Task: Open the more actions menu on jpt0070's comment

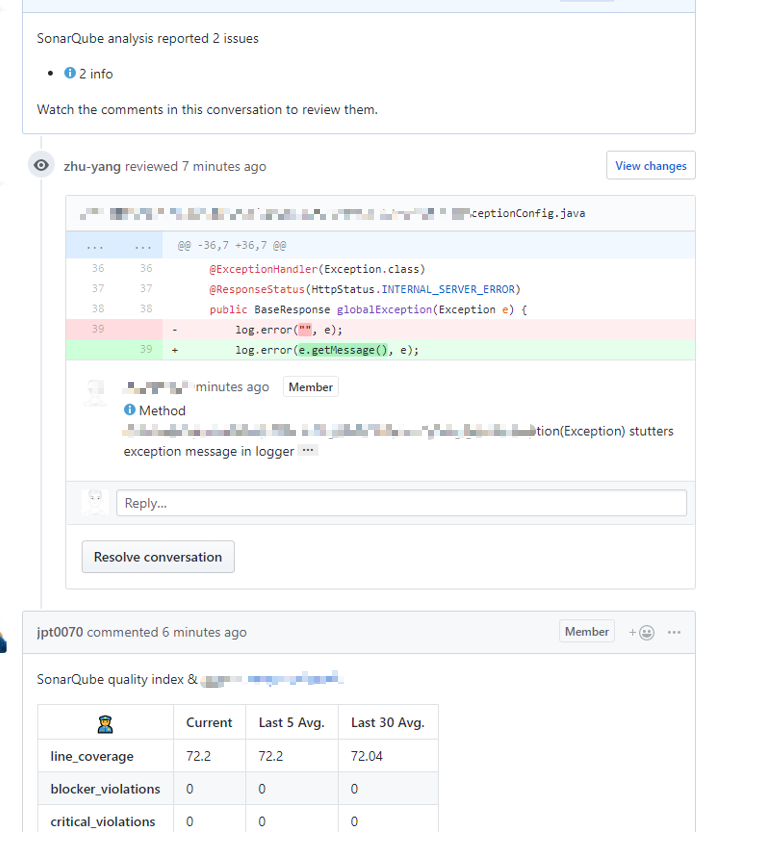Action: tap(674, 632)
